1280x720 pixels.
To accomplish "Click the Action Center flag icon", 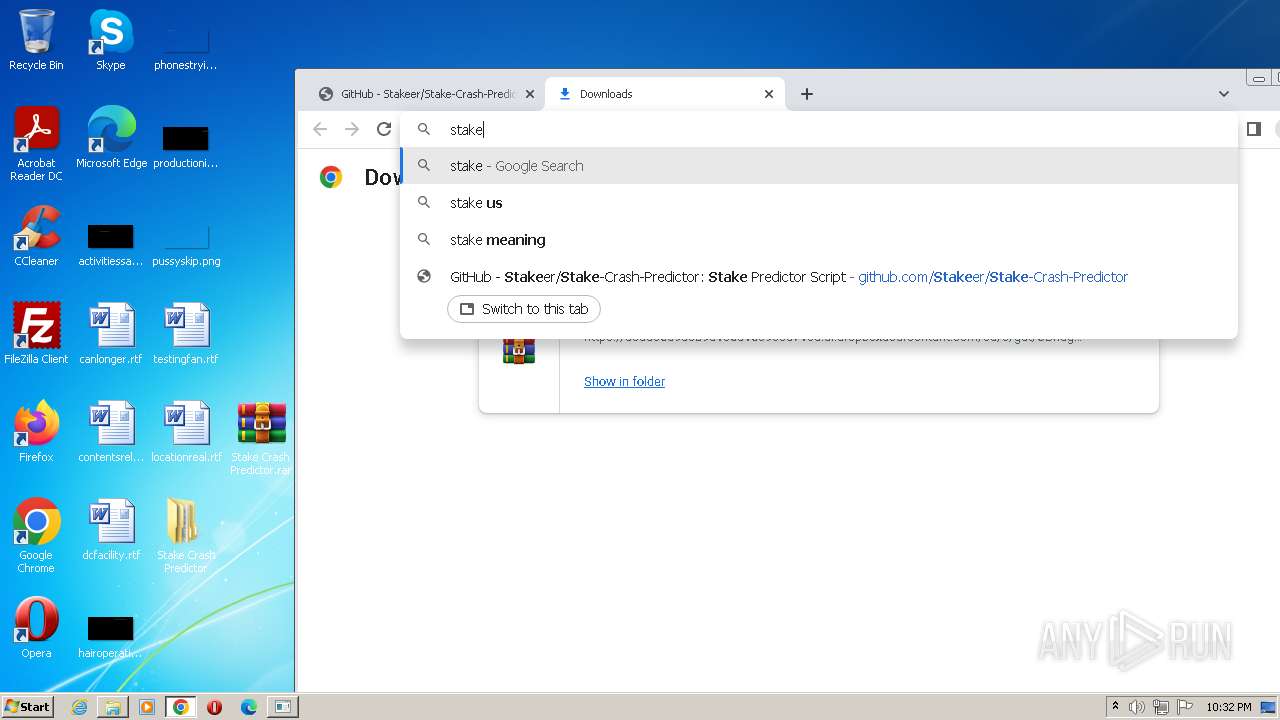I will [1185, 707].
